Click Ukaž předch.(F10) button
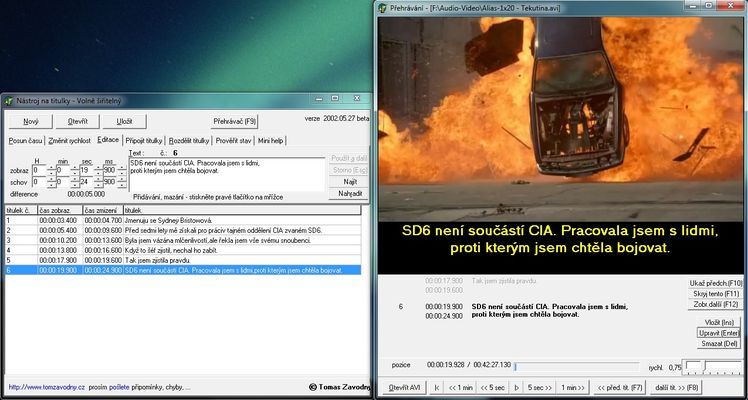Image resolution: width=748 pixels, height=400 pixels. tap(715, 283)
